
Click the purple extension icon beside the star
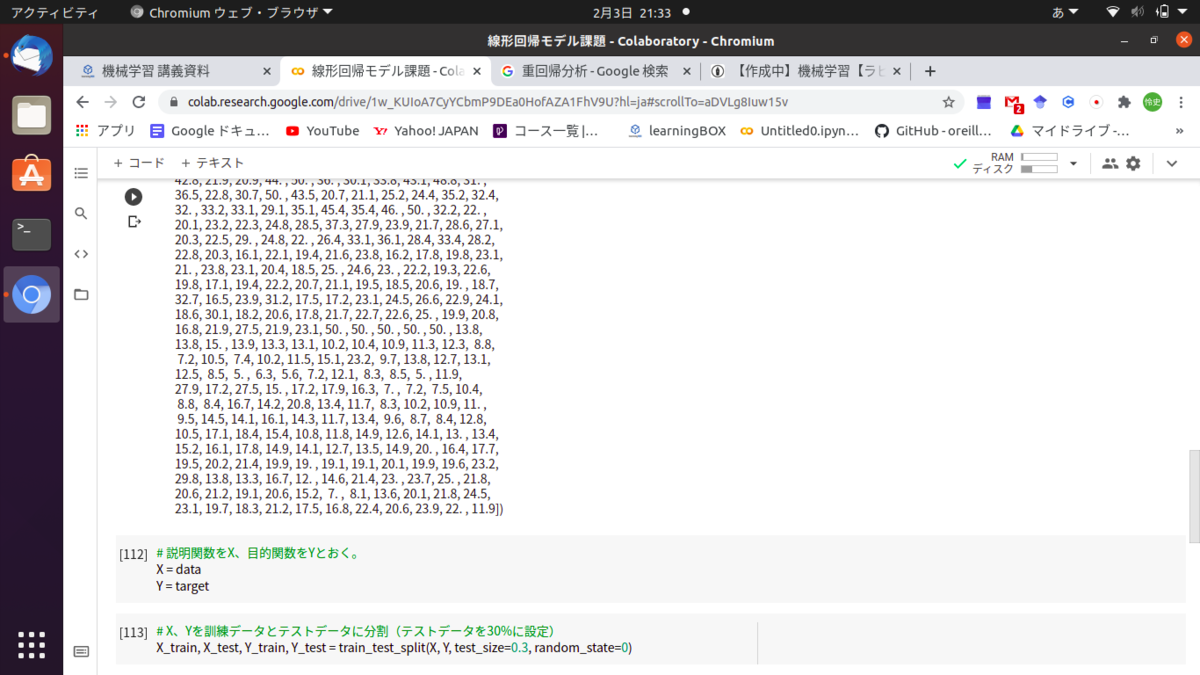click(984, 102)
